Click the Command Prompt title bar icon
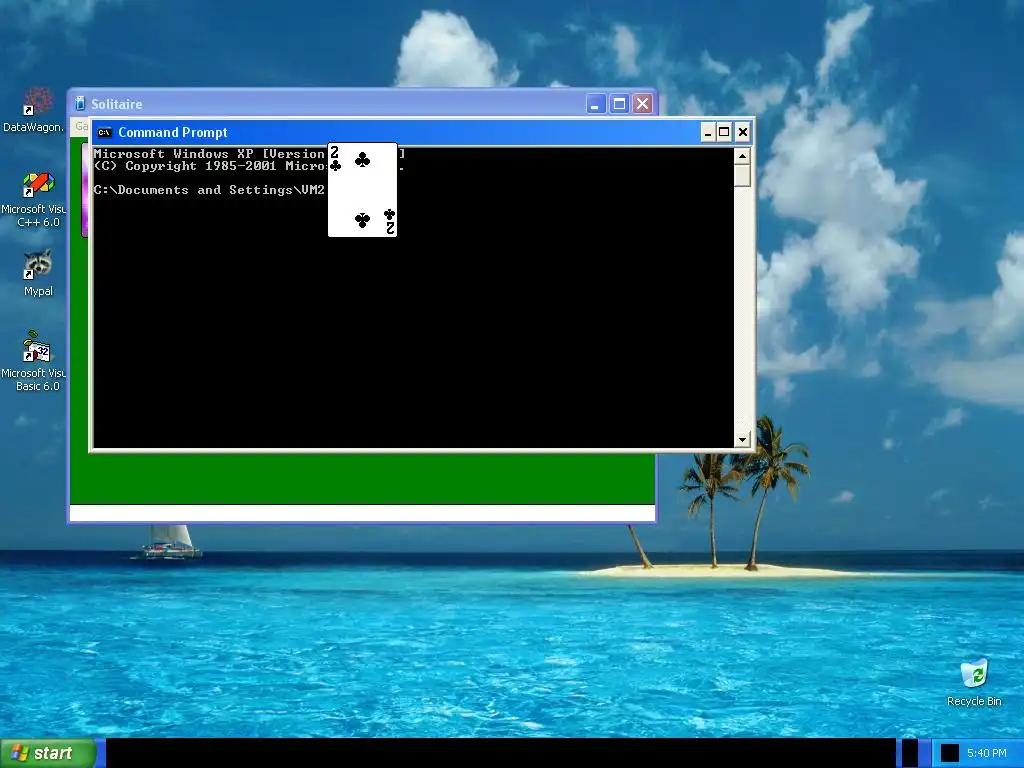This screenshot has width=1024, height=768. tap(104, 133)
